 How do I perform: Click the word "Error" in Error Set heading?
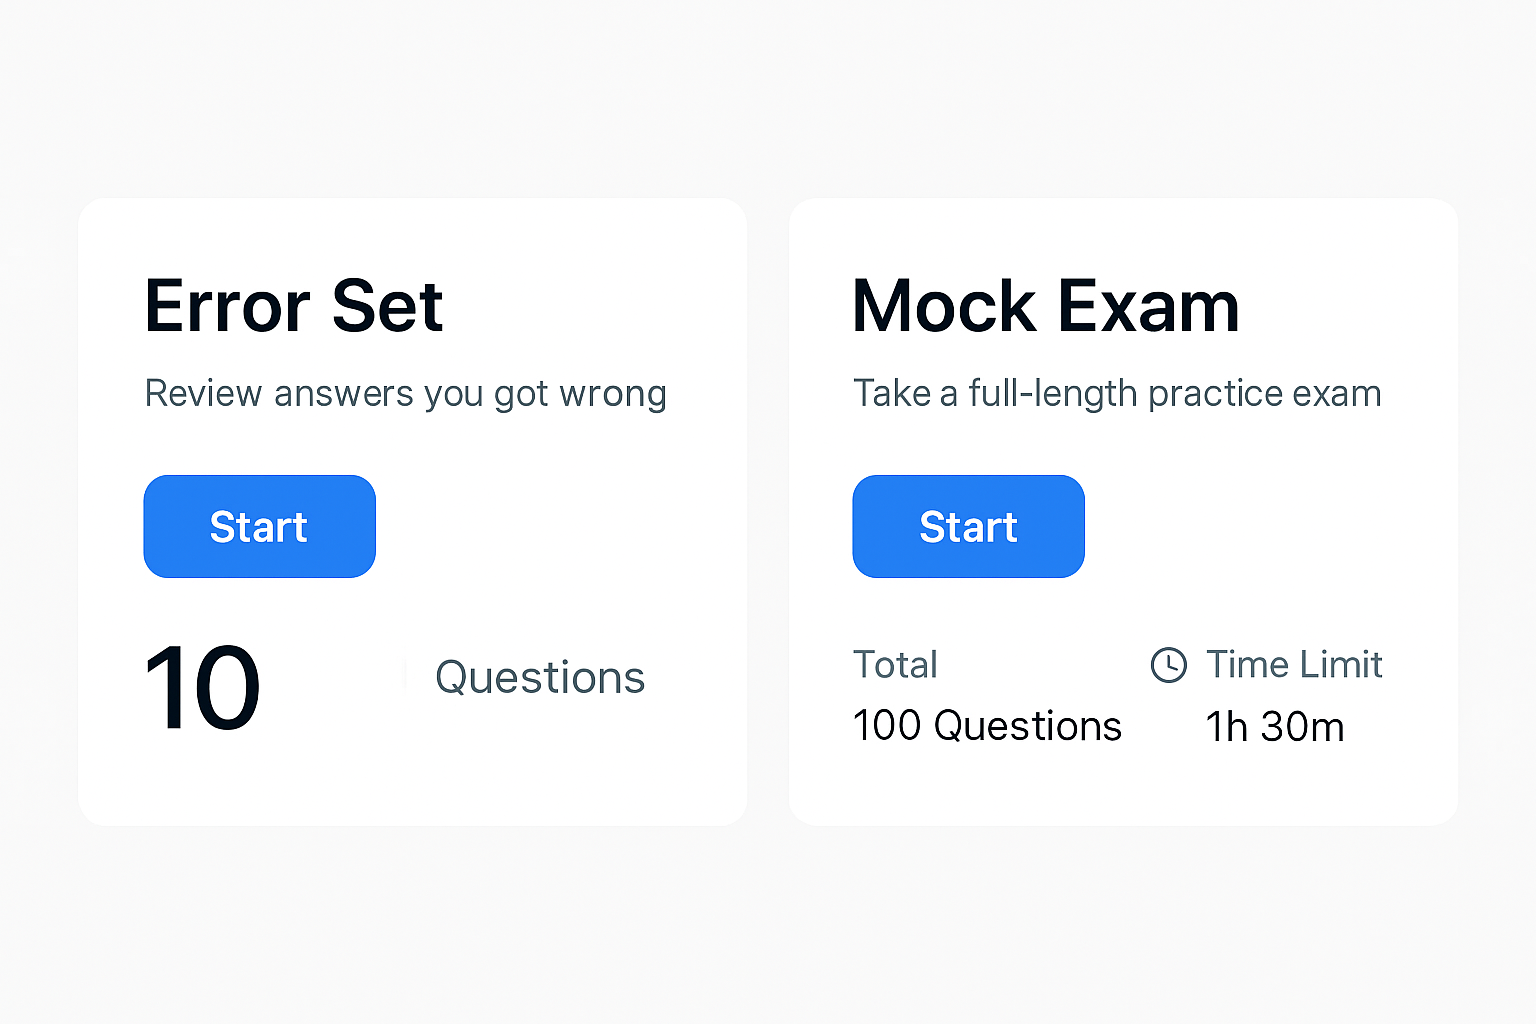pyautogui.click(x=228, y=306)
